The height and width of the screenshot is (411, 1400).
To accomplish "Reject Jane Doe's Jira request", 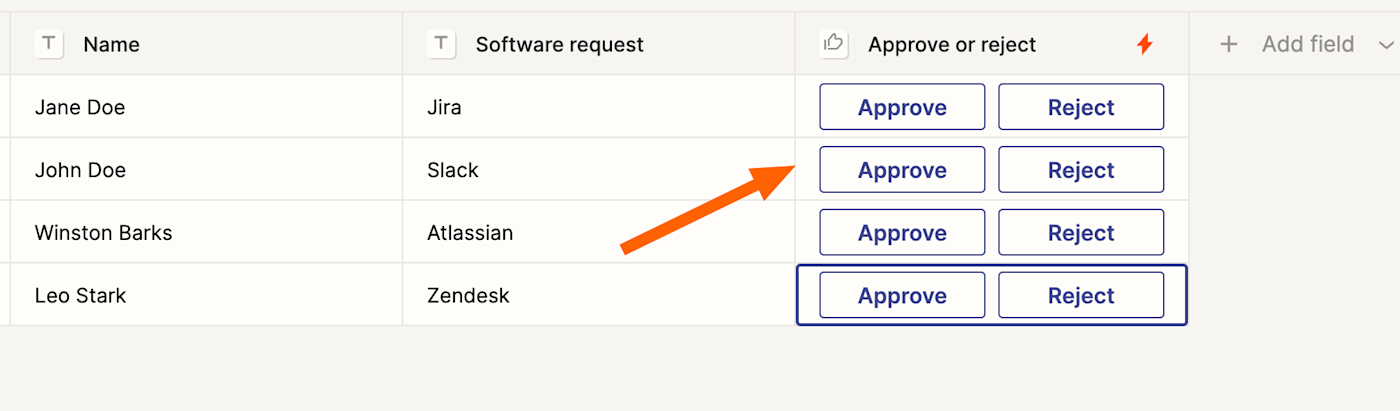I will coord(1081,107).
